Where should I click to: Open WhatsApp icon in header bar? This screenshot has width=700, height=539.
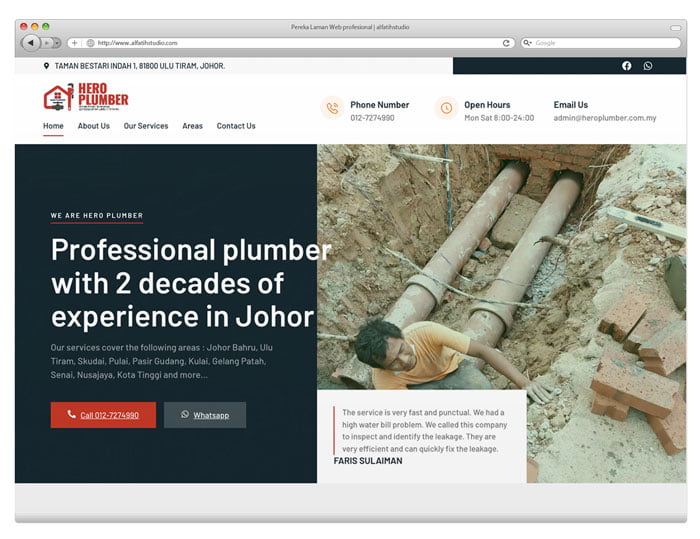click(x=648, y=66)
